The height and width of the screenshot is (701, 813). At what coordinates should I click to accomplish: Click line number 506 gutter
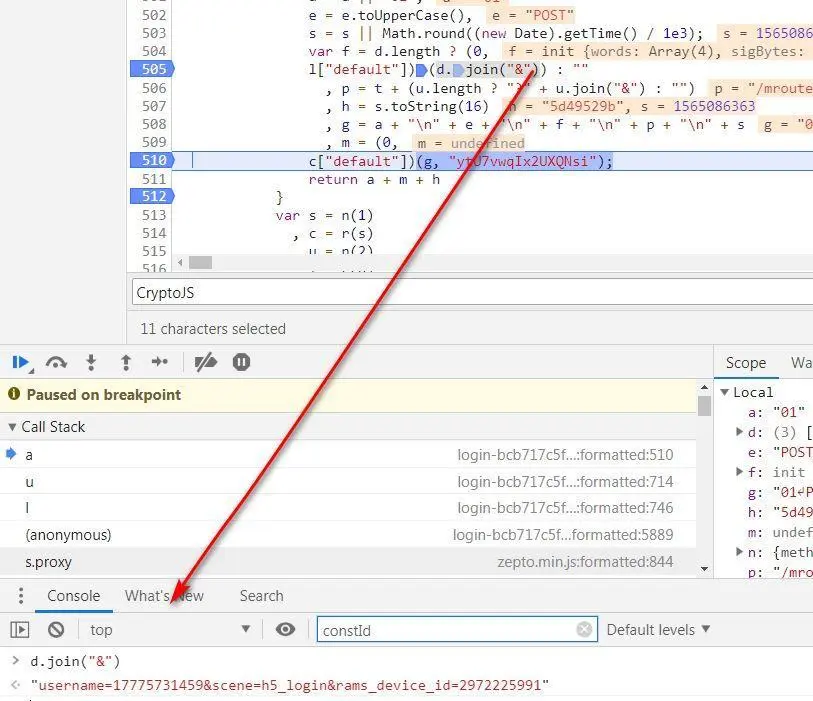154,88
